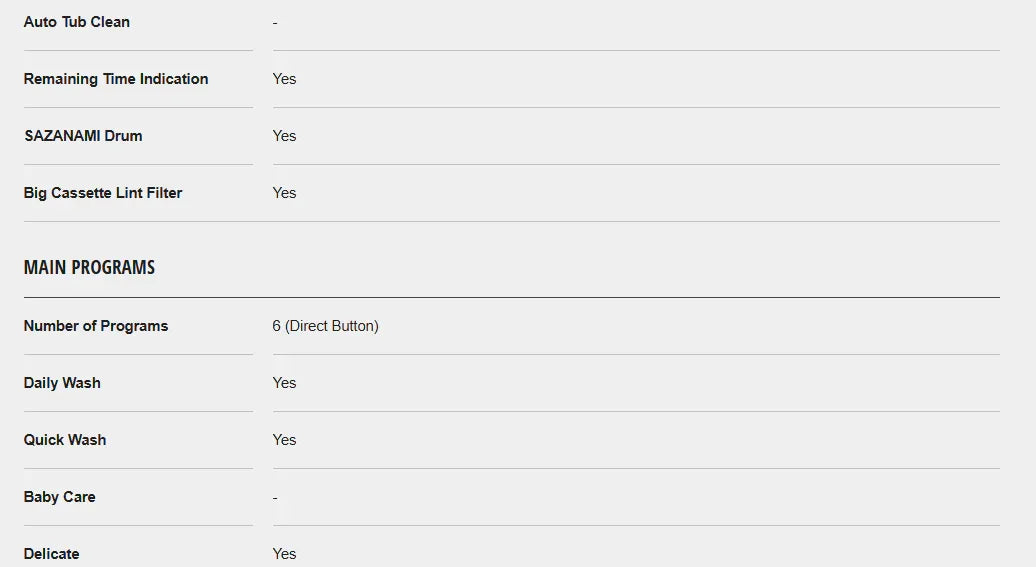Click the Yes value for Daily Wash
The image size is (1036, 567).
tap(284, 383)
